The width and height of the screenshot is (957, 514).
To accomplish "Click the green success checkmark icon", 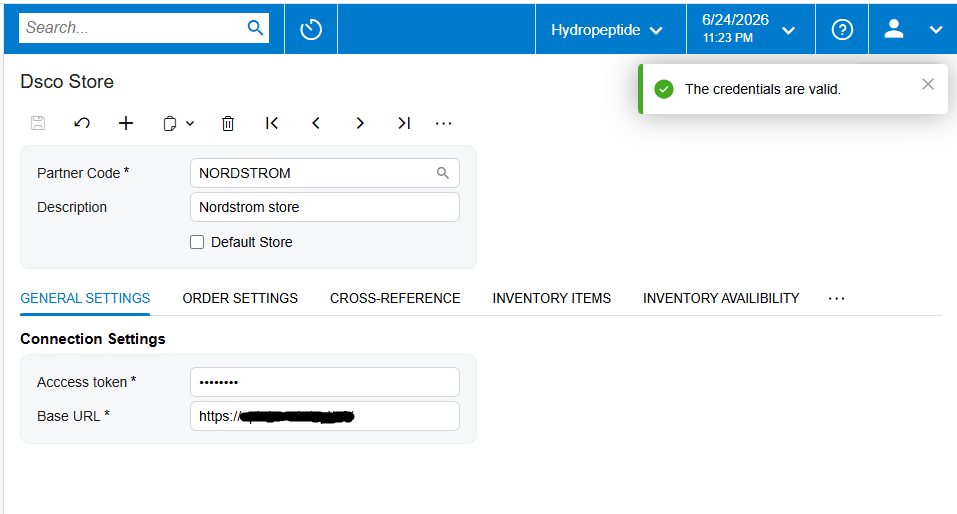I will point(663,89).
